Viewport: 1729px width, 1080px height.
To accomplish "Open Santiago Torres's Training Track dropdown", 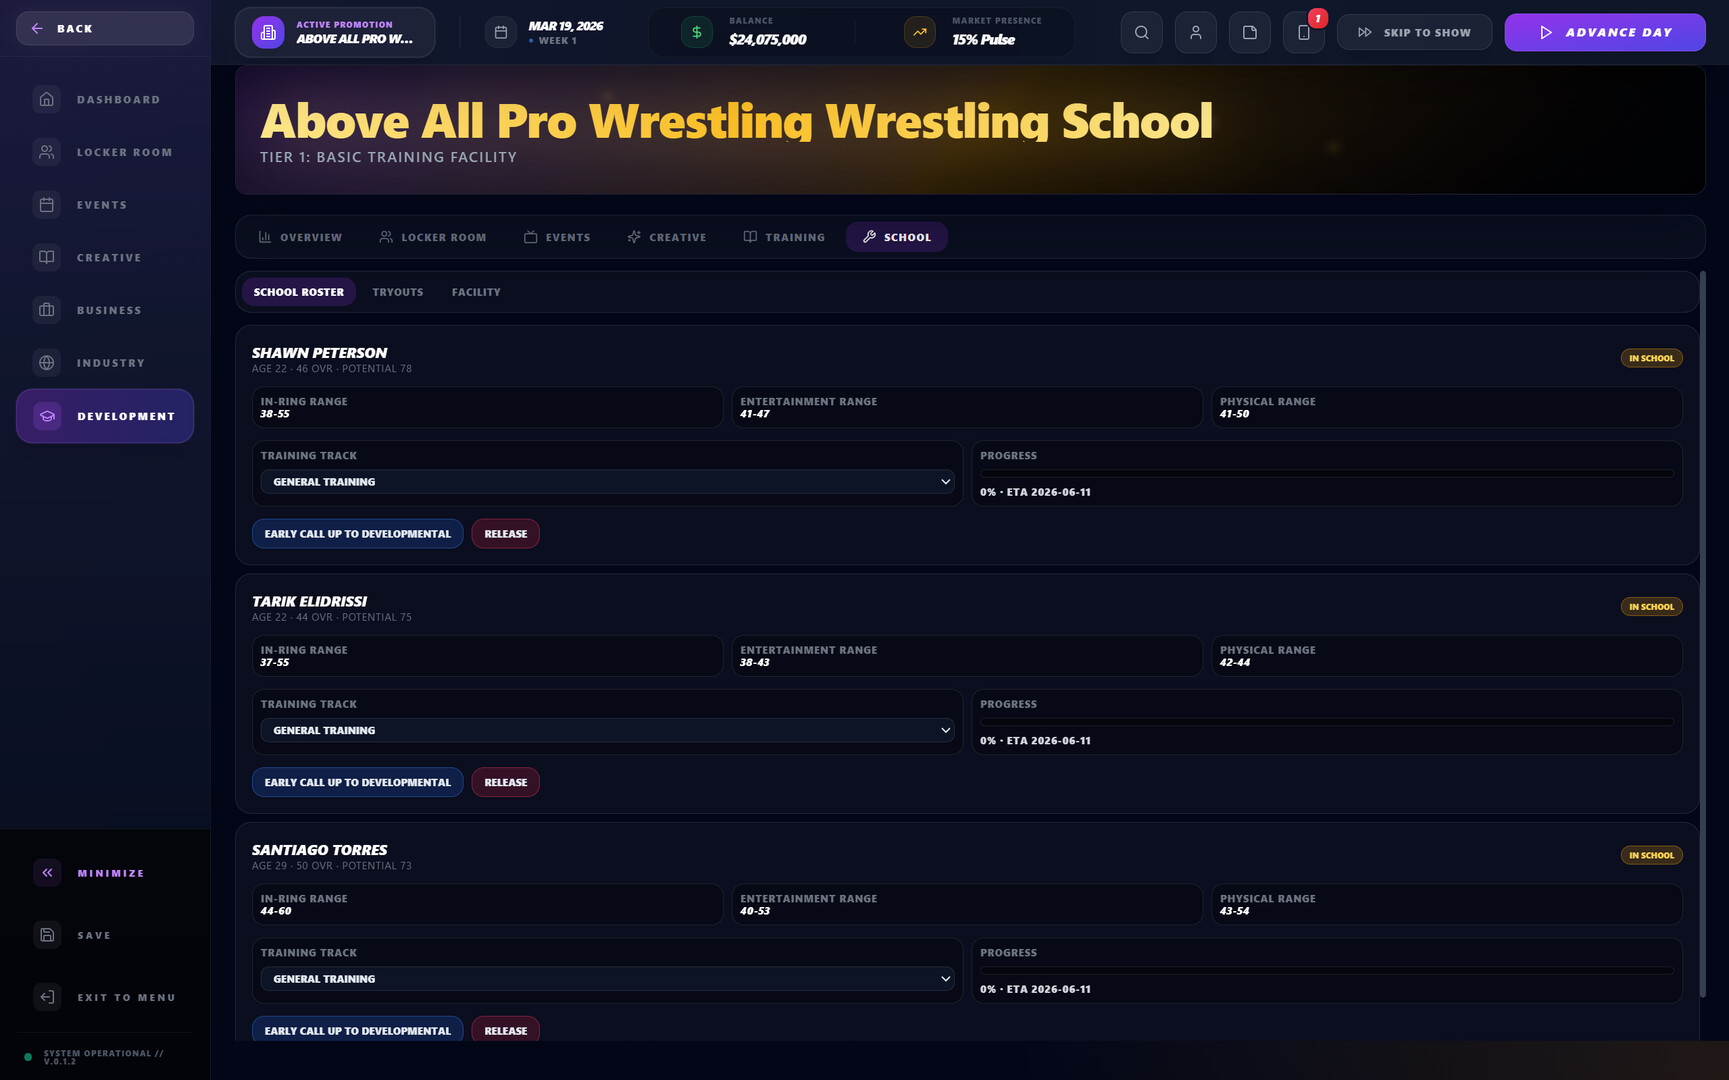I will (607, 979).
